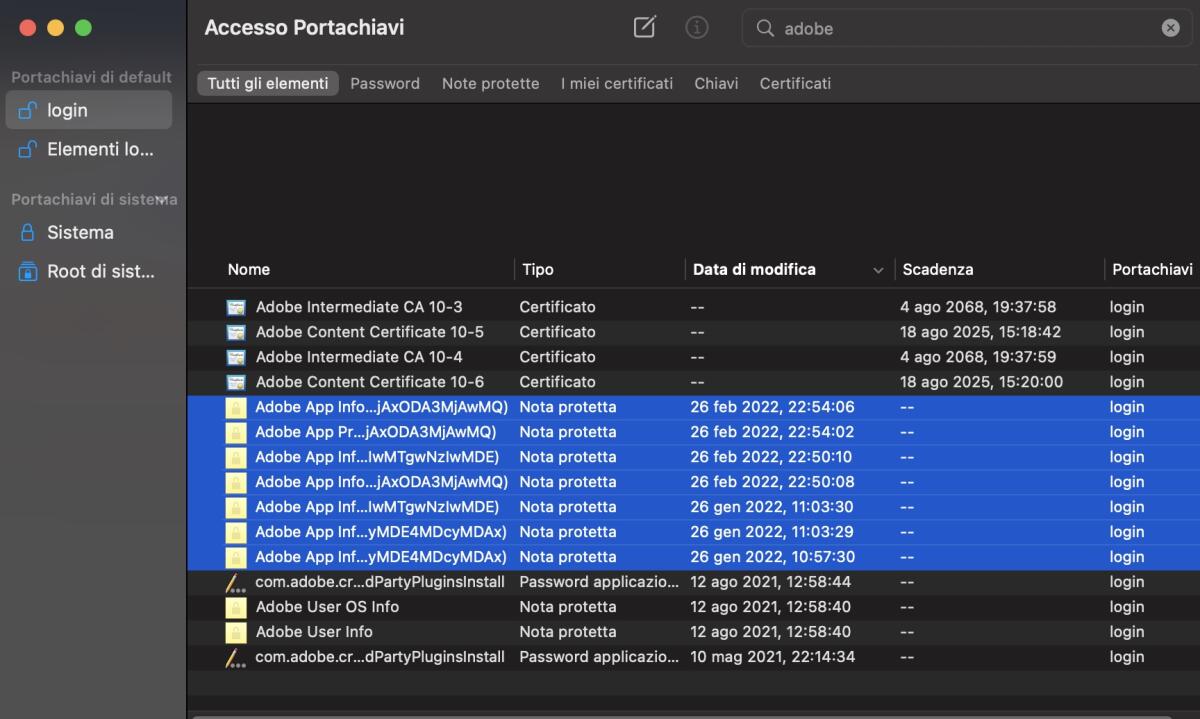This screenshot has height=719, width=1200.
Task: Click the Nome column header to sort
Action: coord(248,269)
